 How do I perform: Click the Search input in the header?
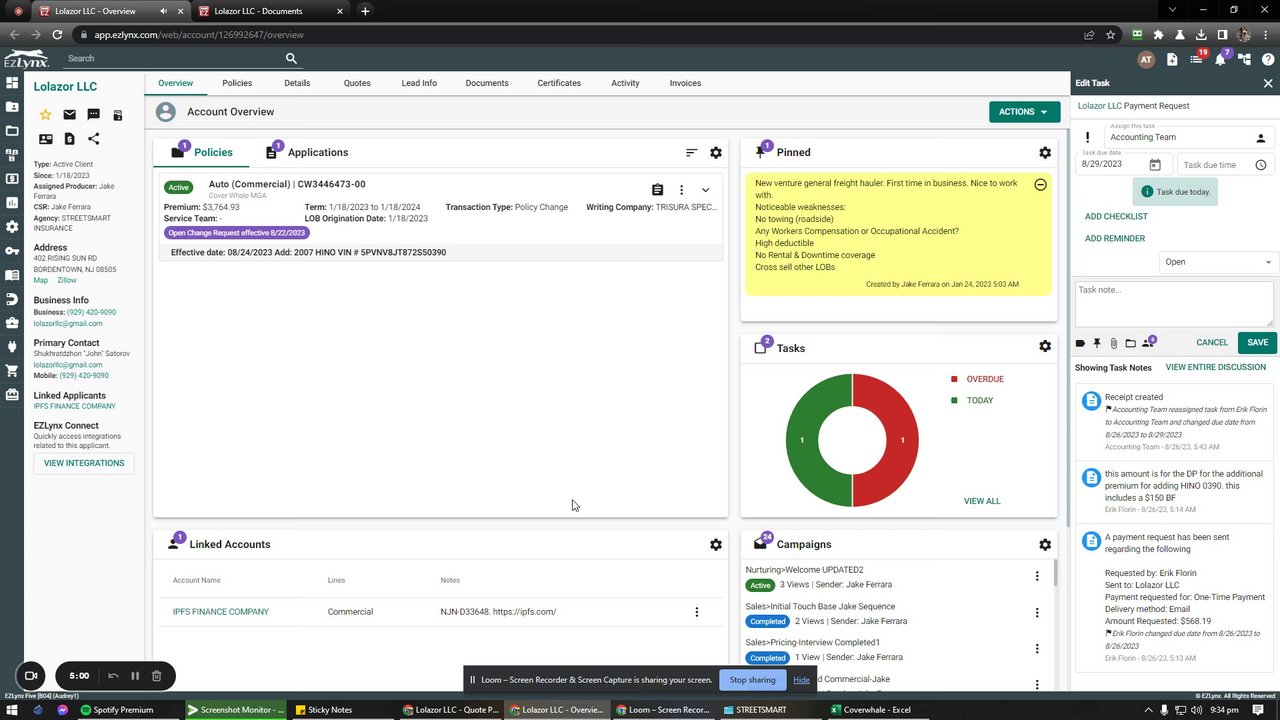(175, 59)
